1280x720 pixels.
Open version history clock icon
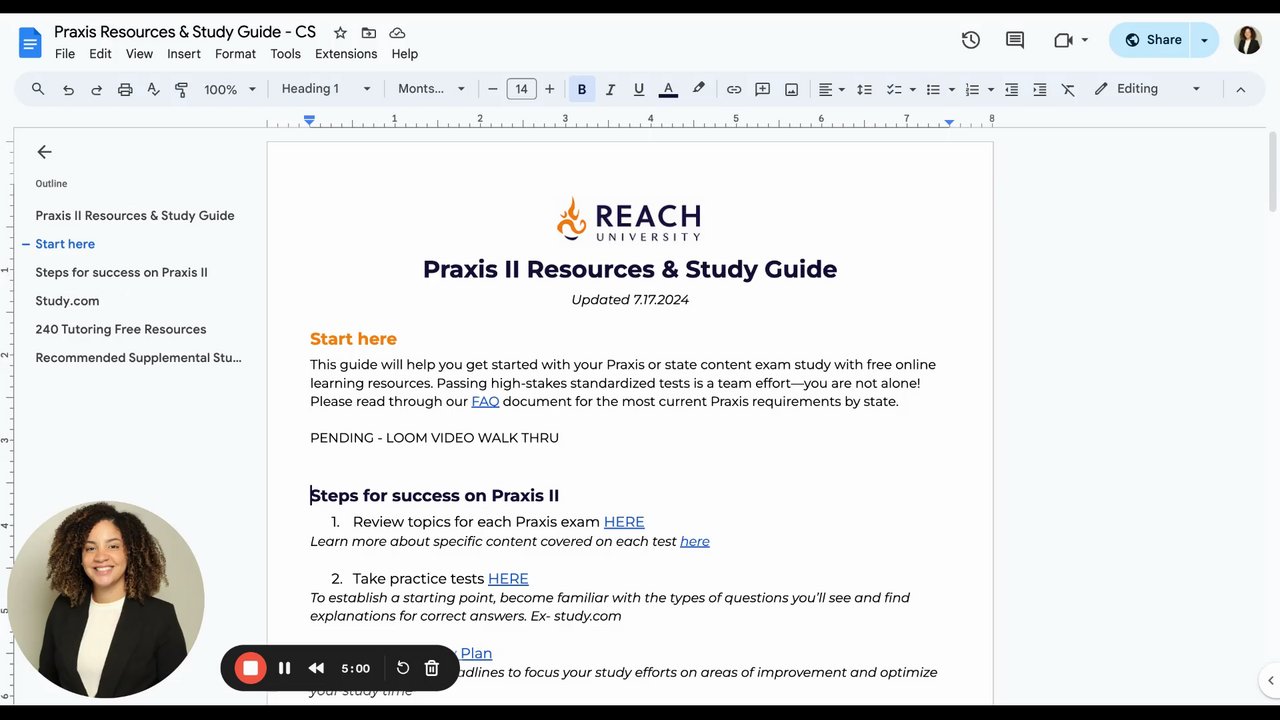(971, 40)
